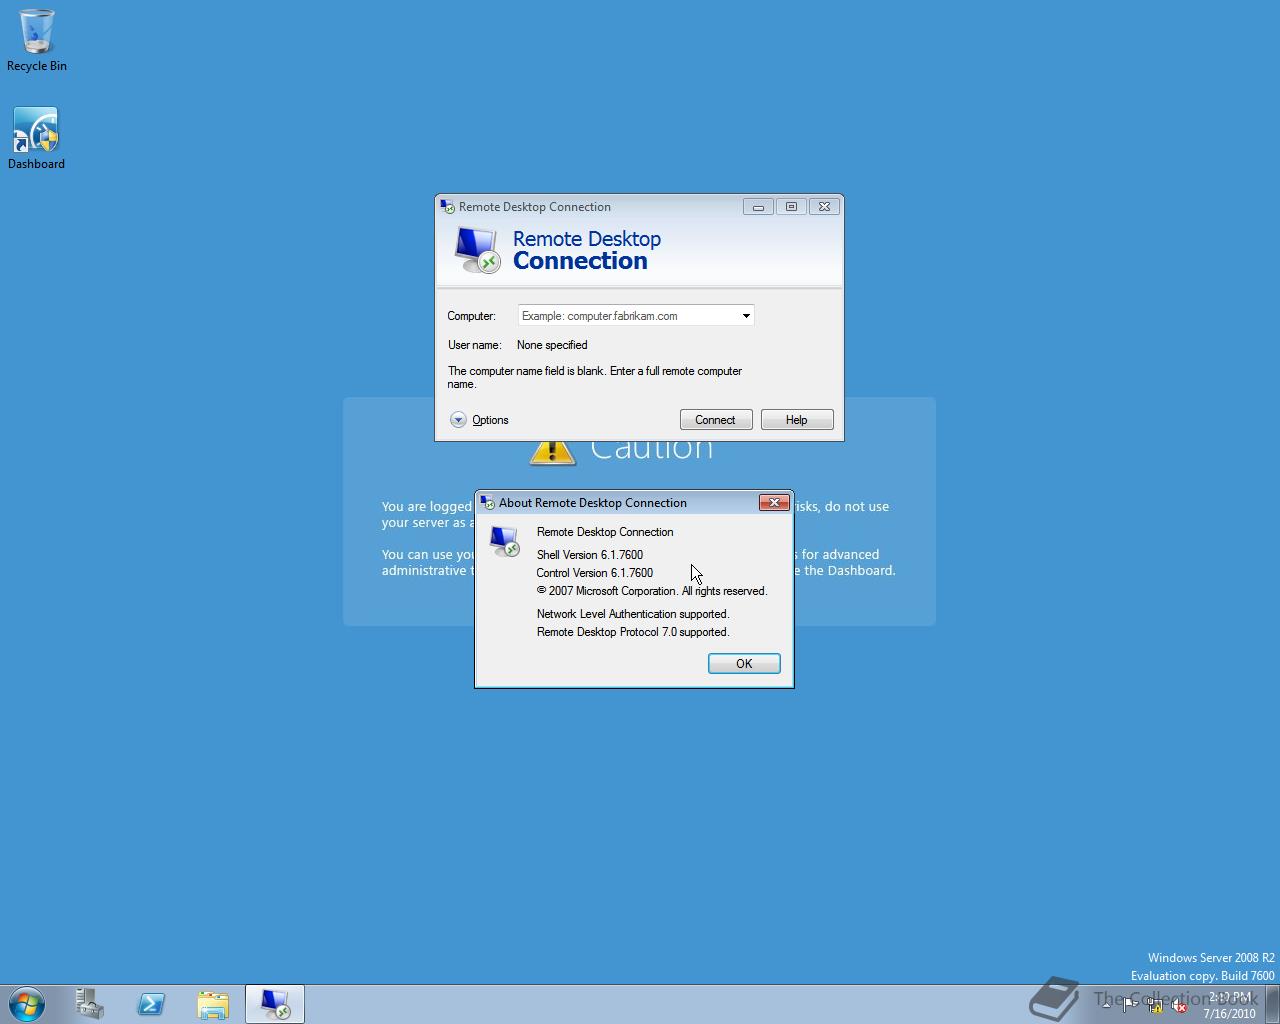Open Windows PowerShell from the taskbar
Screen dimensions: 1280x1024
click(152, 1004)
